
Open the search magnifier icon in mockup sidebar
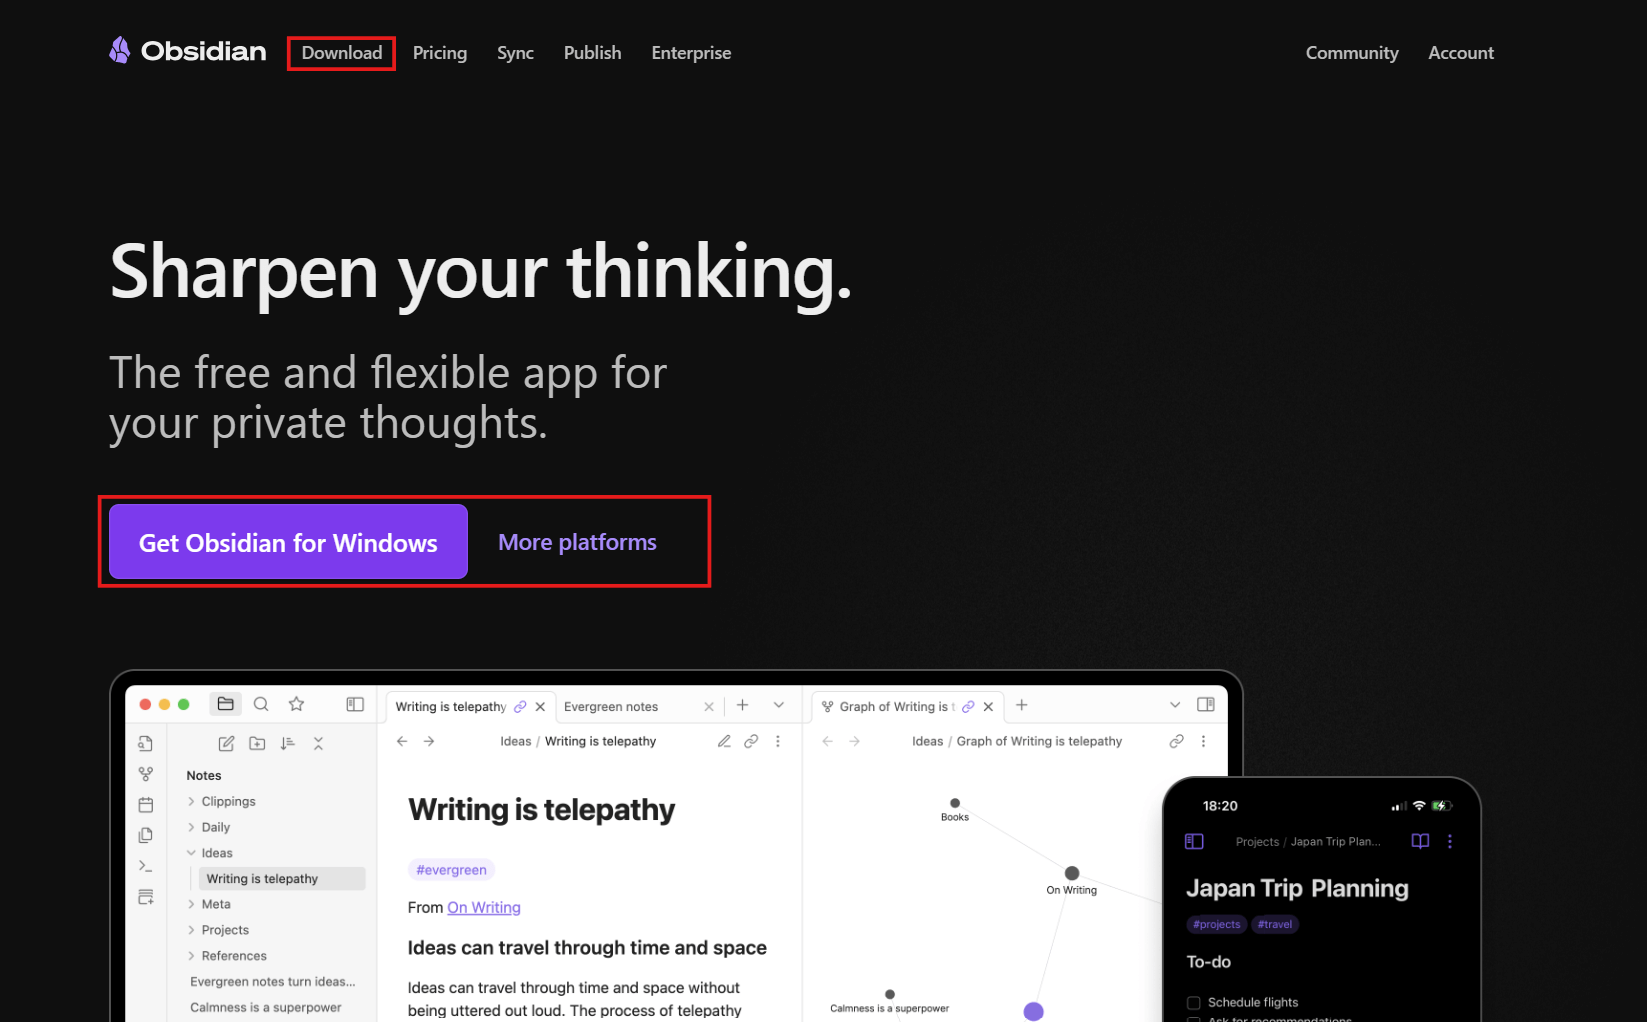coord(261,704)
